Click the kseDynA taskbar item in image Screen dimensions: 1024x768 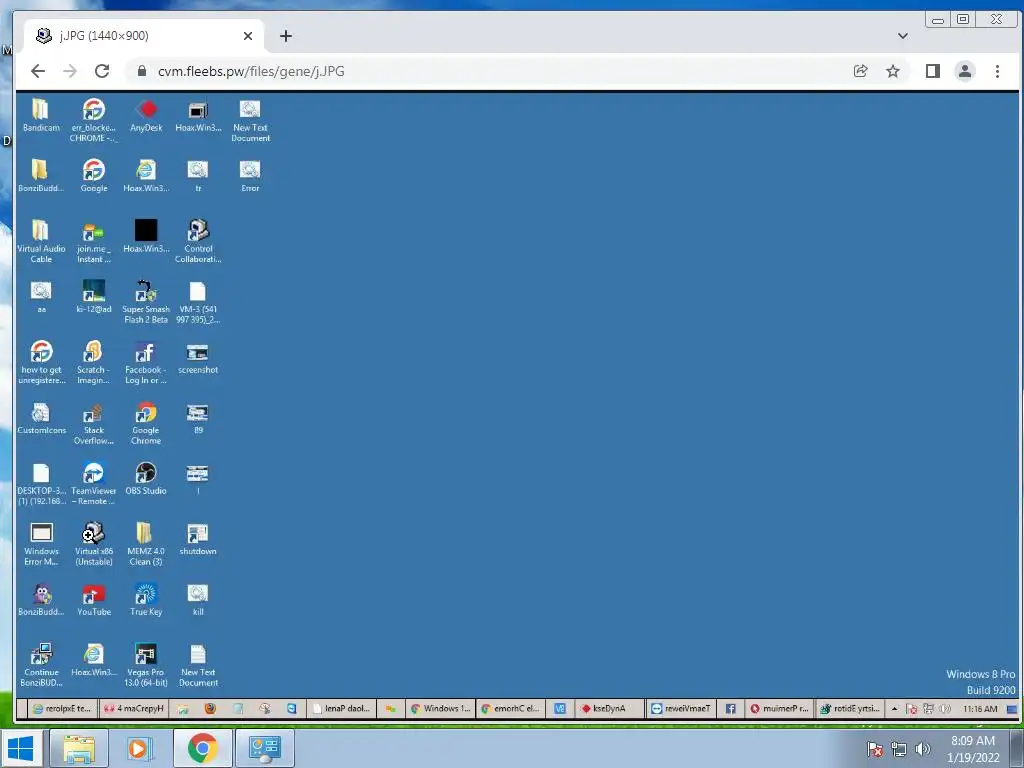tap(609, 709)
